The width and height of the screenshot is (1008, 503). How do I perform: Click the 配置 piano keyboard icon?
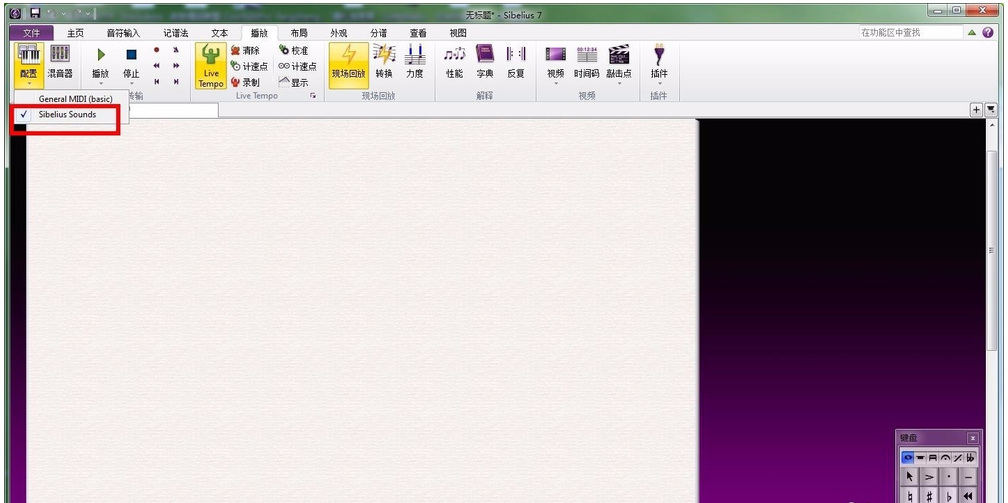29,55
